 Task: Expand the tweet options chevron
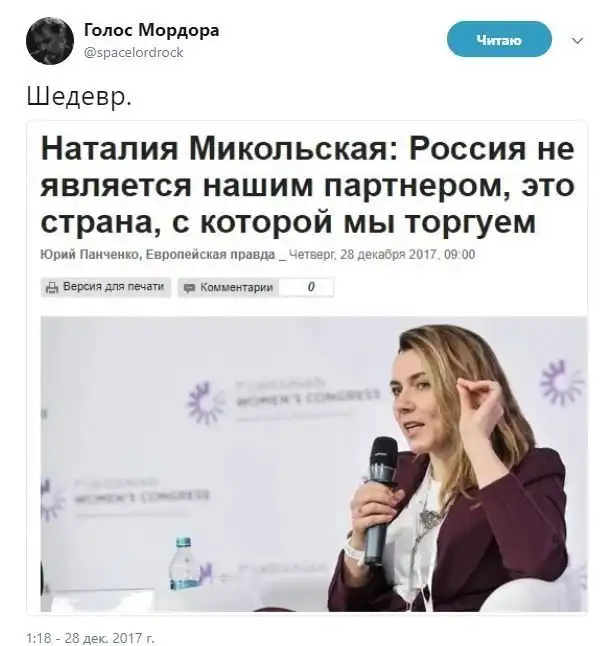point(578,40)
